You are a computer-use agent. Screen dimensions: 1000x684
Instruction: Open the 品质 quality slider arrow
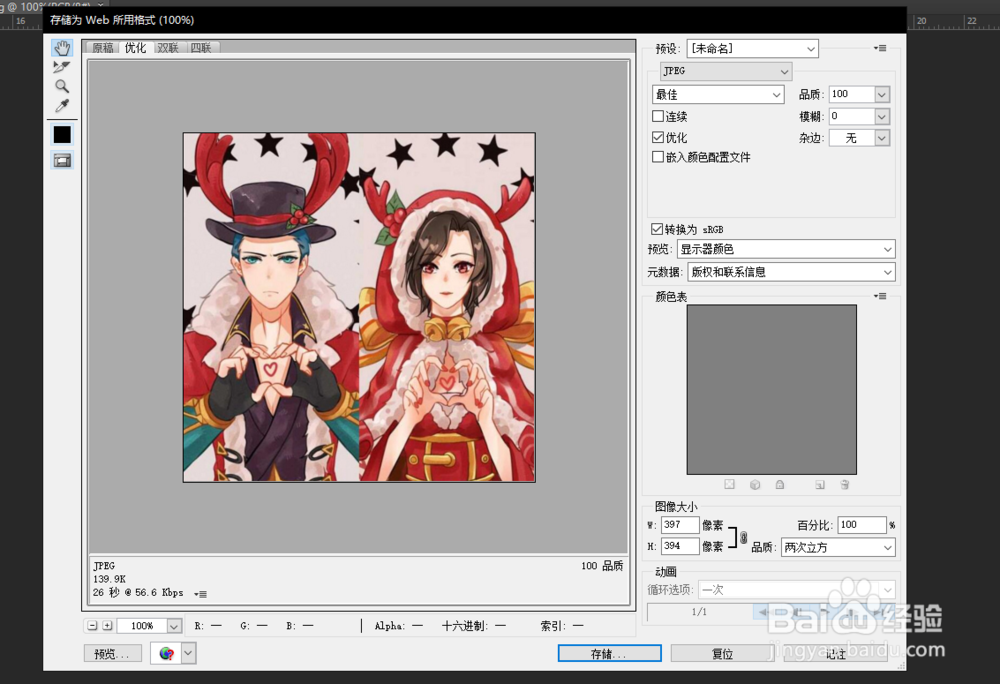[x=882, y=94]
